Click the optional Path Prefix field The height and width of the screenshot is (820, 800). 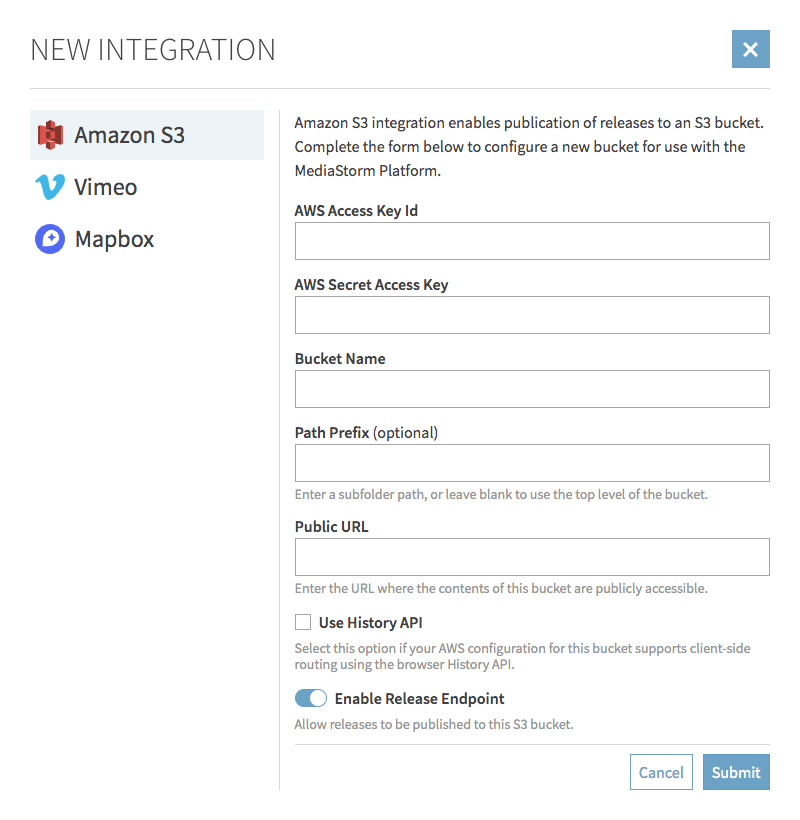tap(532, 463)
